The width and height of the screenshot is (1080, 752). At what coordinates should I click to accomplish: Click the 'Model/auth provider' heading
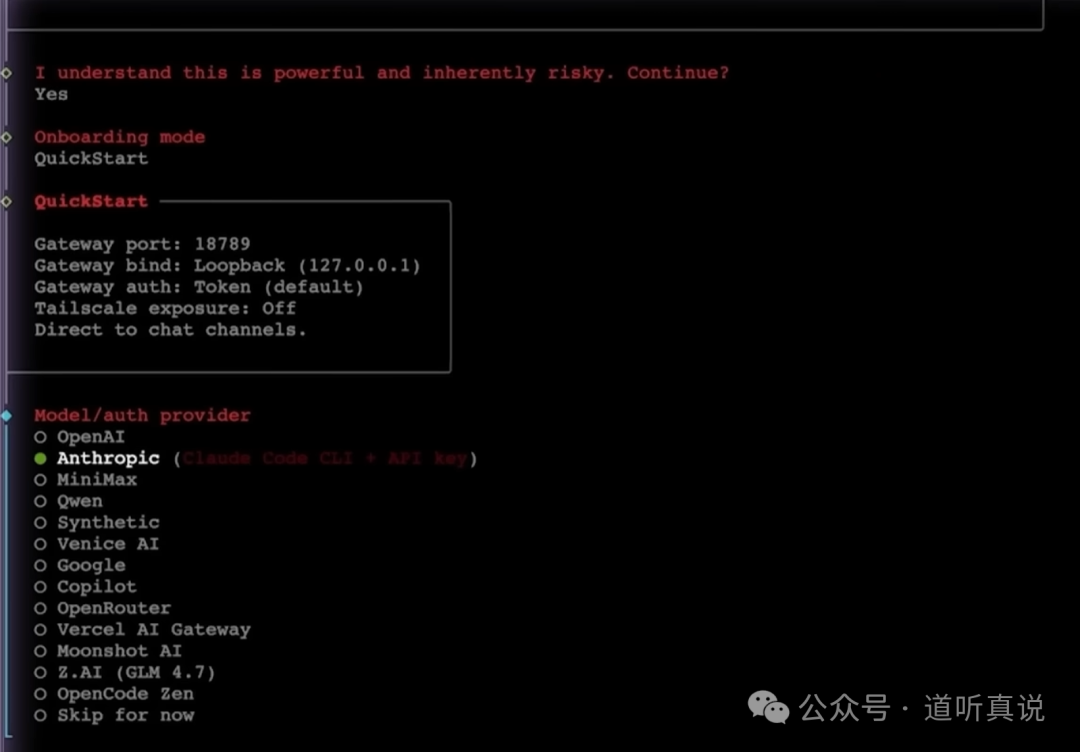tap(143, 415)
